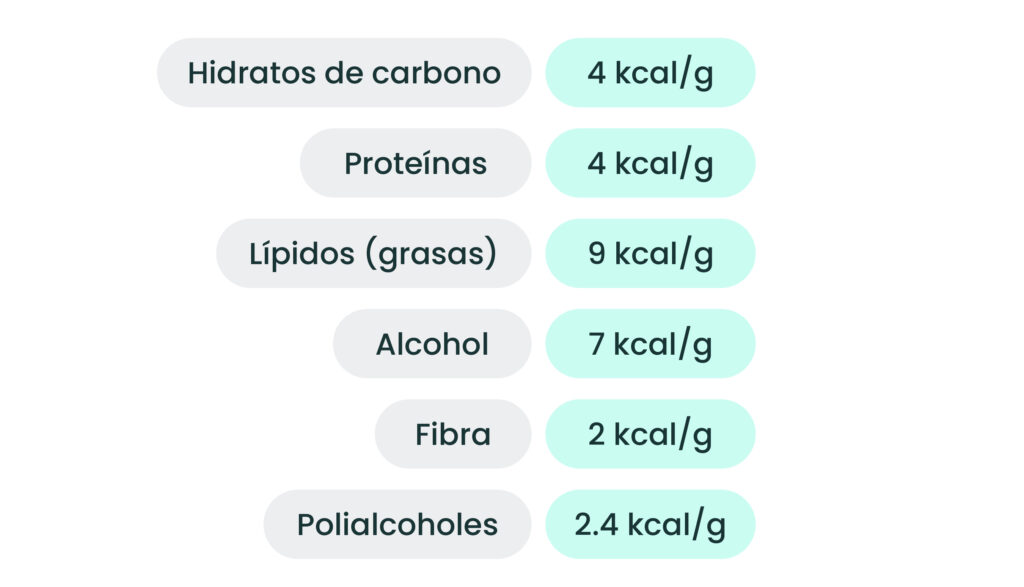Click the Hidratos de carbono label
Viewport: 1024px width, 587px height.
coord(344,72)
